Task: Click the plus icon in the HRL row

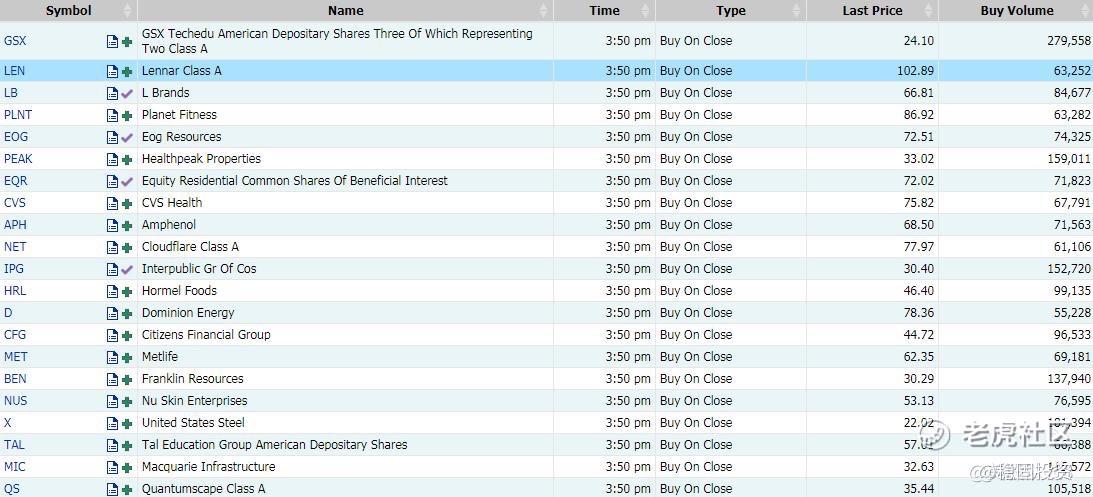Action: pyautogui.click(x=127, y=291)
